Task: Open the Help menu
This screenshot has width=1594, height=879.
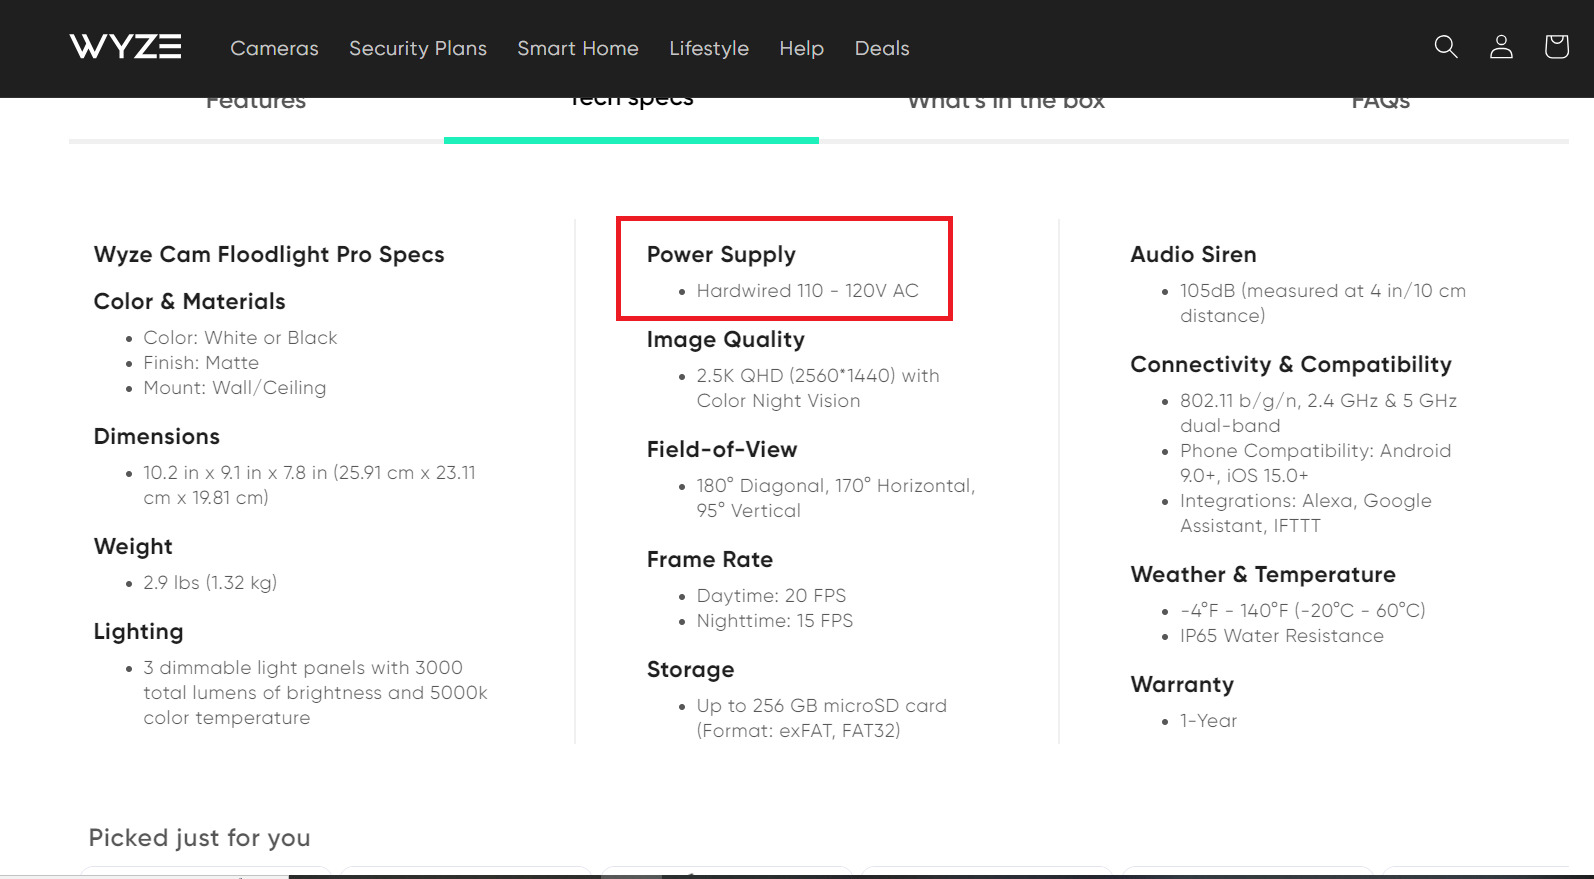Action: click(802, 48)
